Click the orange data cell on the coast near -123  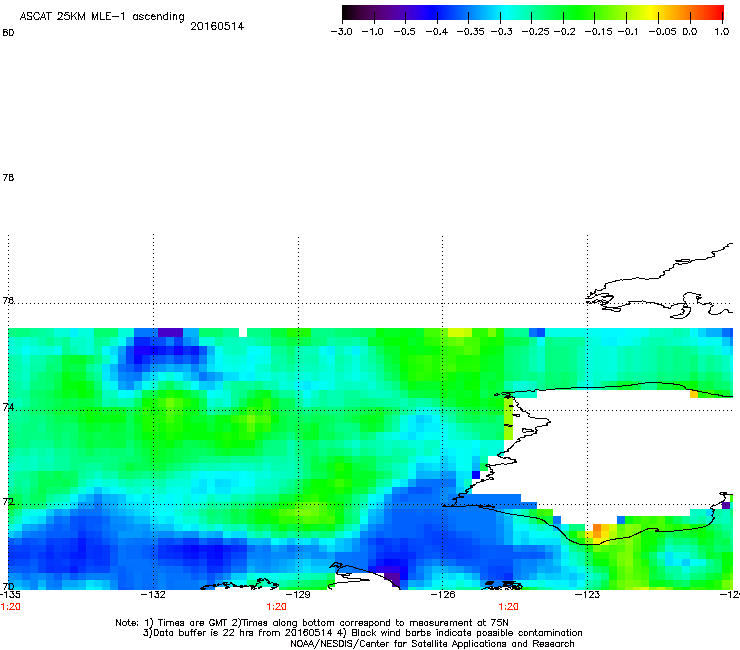tap(597, 531)
